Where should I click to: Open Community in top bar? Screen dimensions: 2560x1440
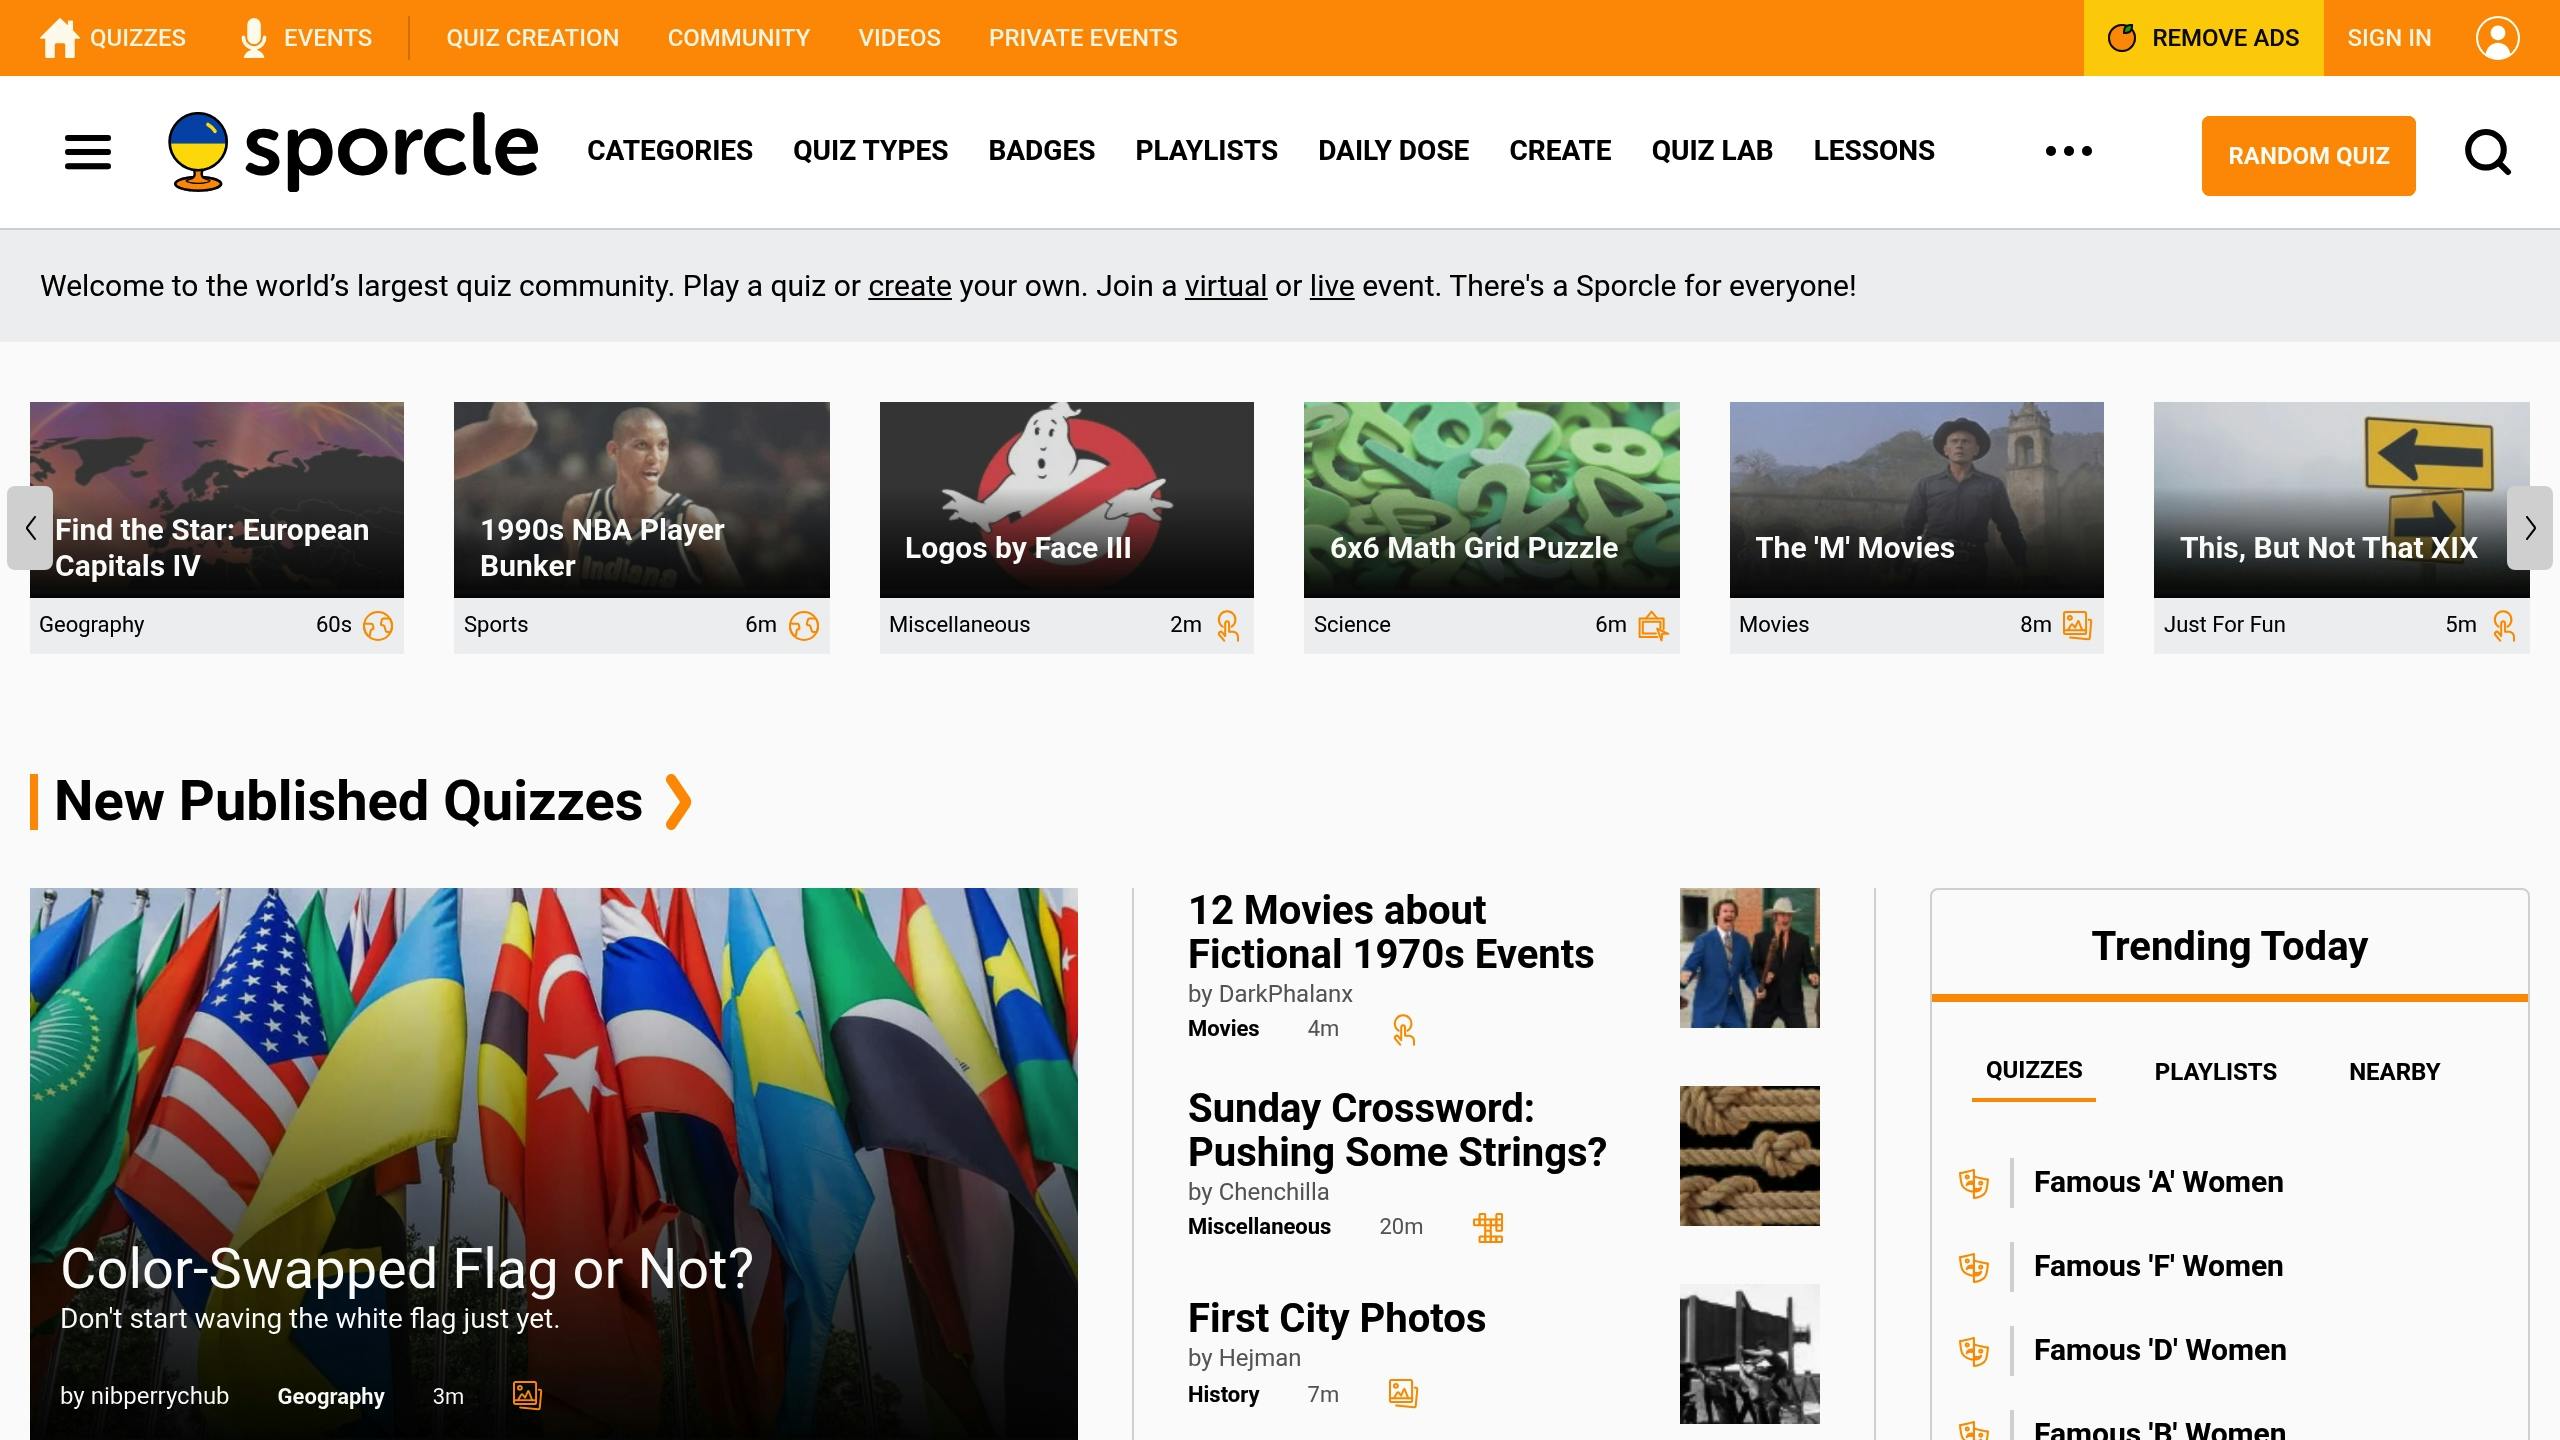(739, 38)
